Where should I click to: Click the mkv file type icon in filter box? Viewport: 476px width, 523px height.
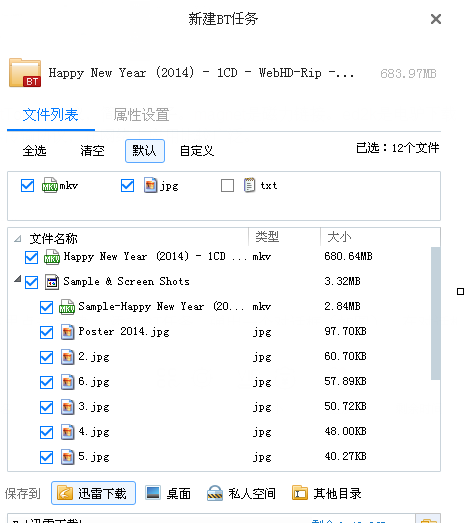point(50,185)
